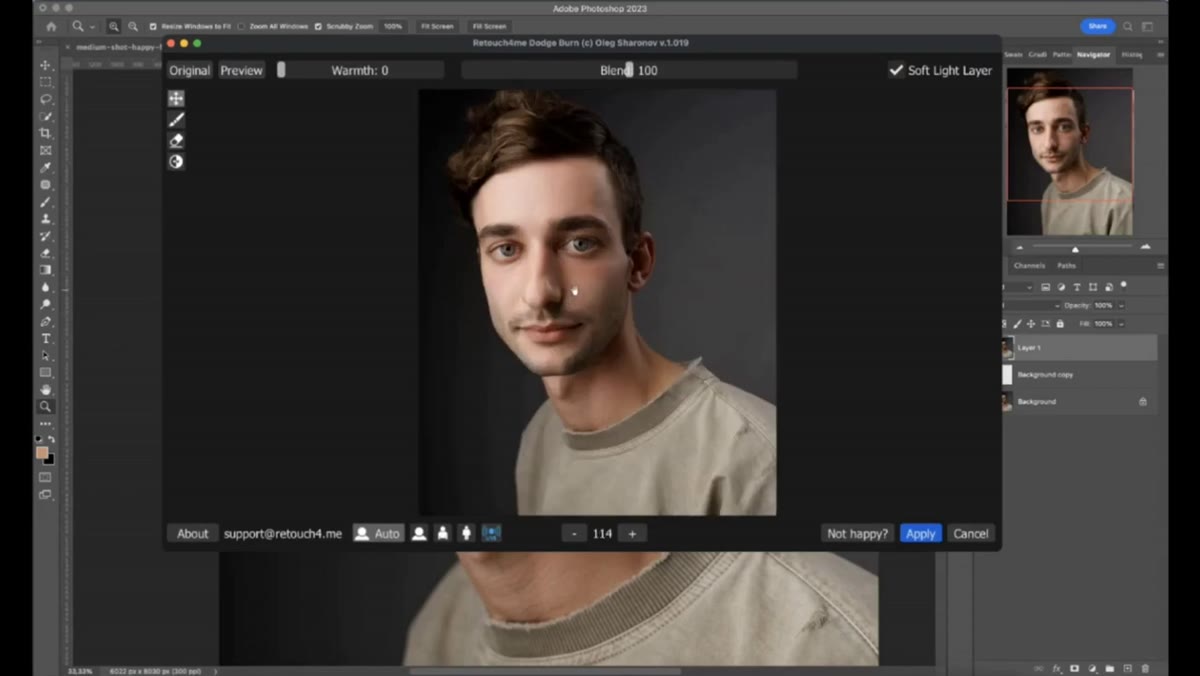Open the Layers panel menu
The image size is (1200, 676).
1161,266
